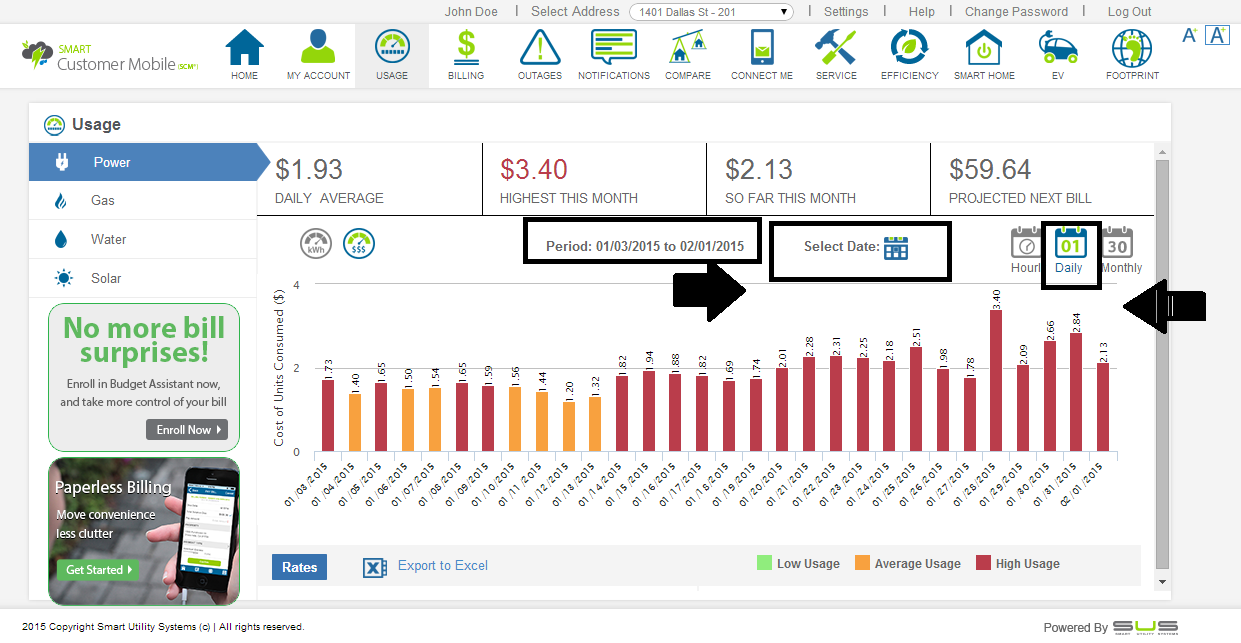This screenshot has height=643, width=1241.
Task: Open the Footprint icon
Action: pos(1132,48)
